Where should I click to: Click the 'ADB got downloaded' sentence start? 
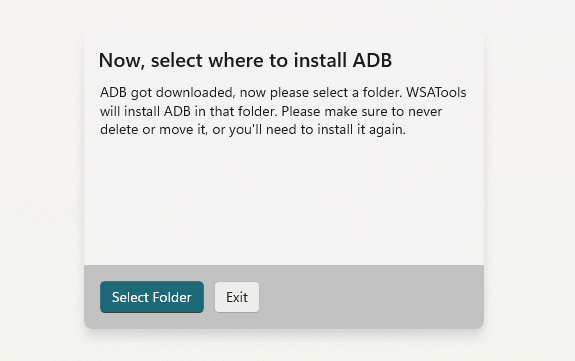tap(167, 92)
